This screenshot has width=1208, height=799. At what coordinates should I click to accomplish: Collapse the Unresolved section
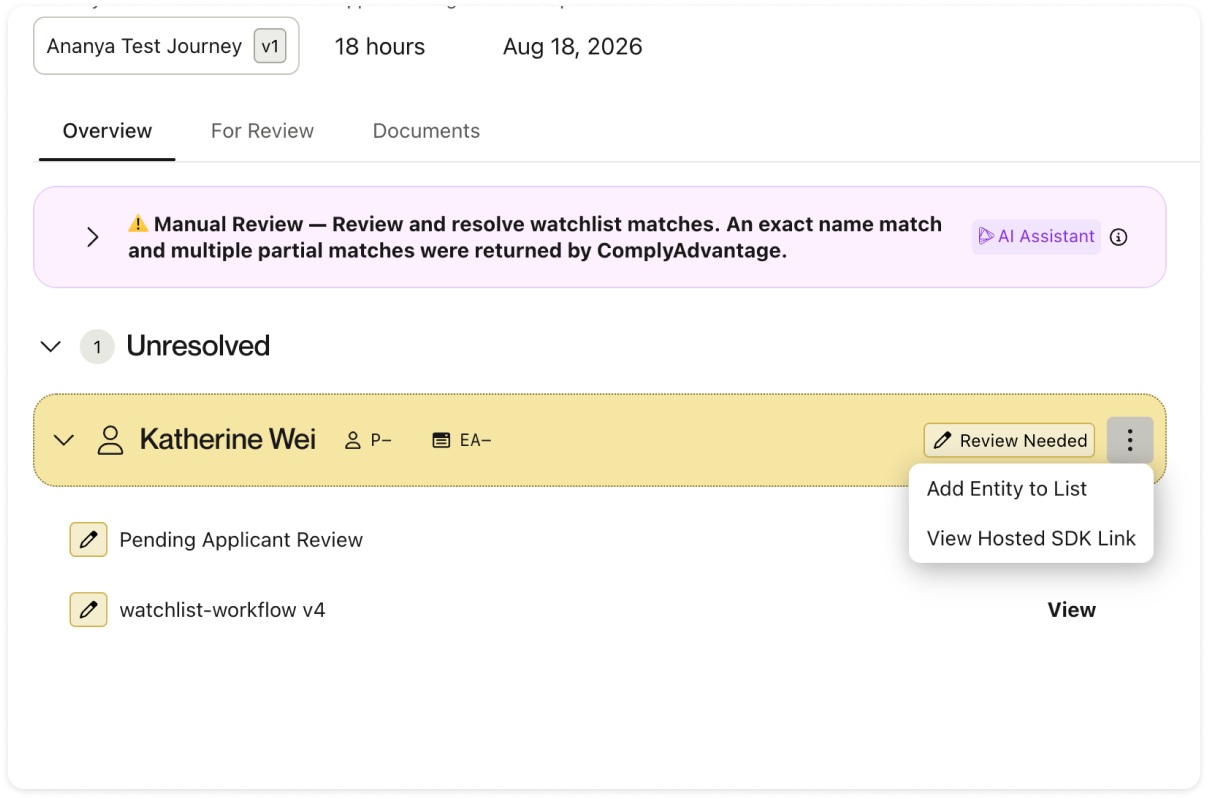coord(50,347)
